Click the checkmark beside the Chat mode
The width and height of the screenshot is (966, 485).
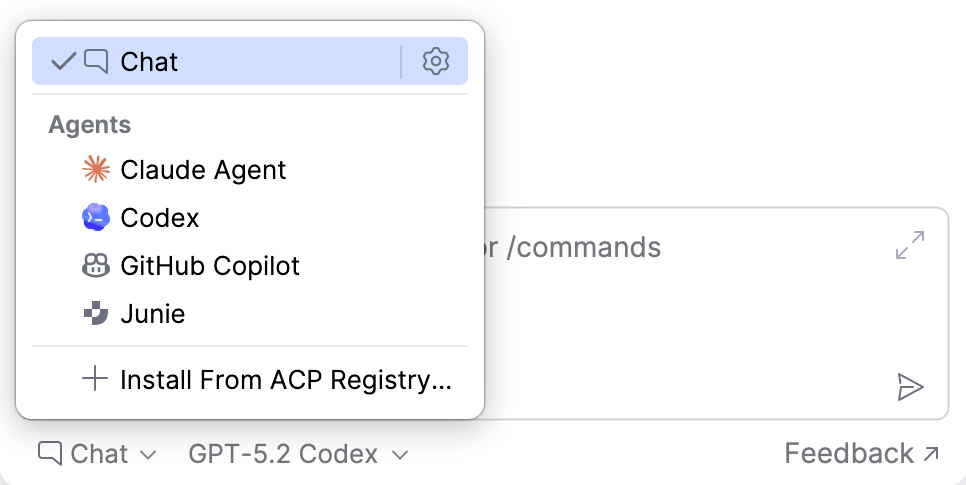click(63, 61)
